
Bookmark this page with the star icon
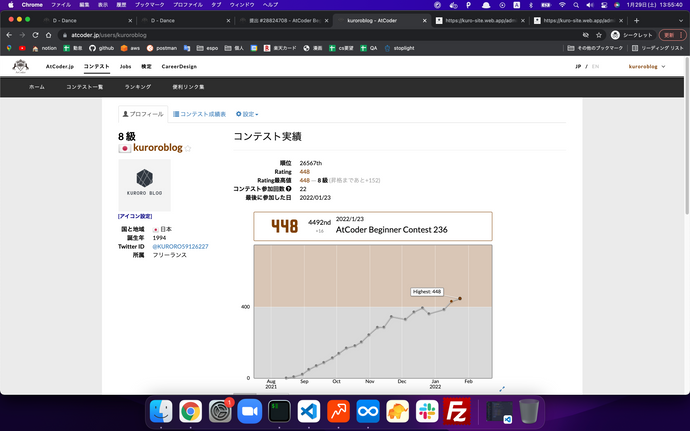[x=598, y=35]
